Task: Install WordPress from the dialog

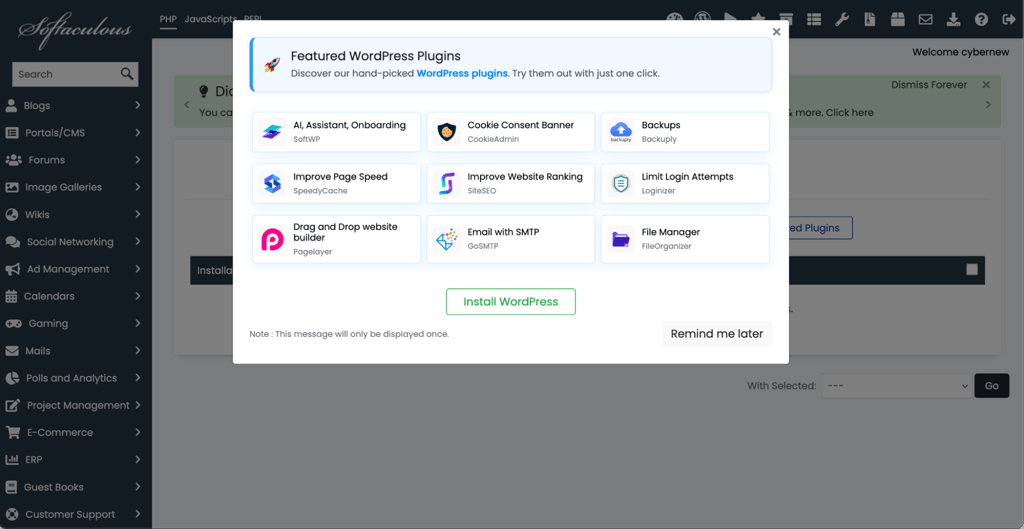Action: [511, 302]
